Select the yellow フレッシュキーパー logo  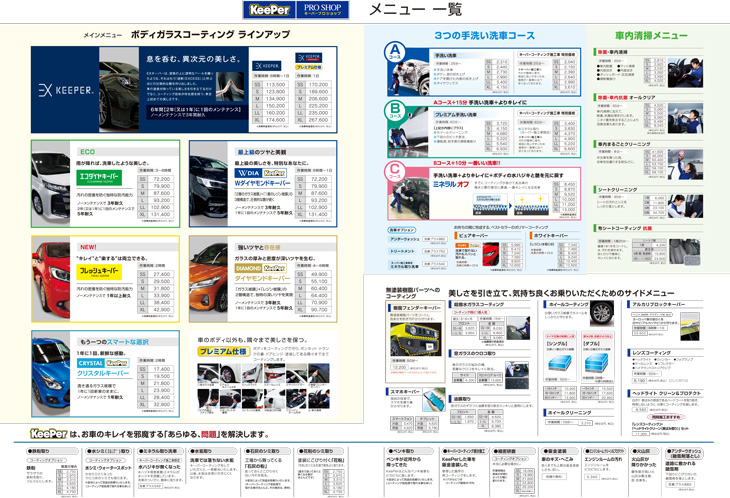pos(99,272)
